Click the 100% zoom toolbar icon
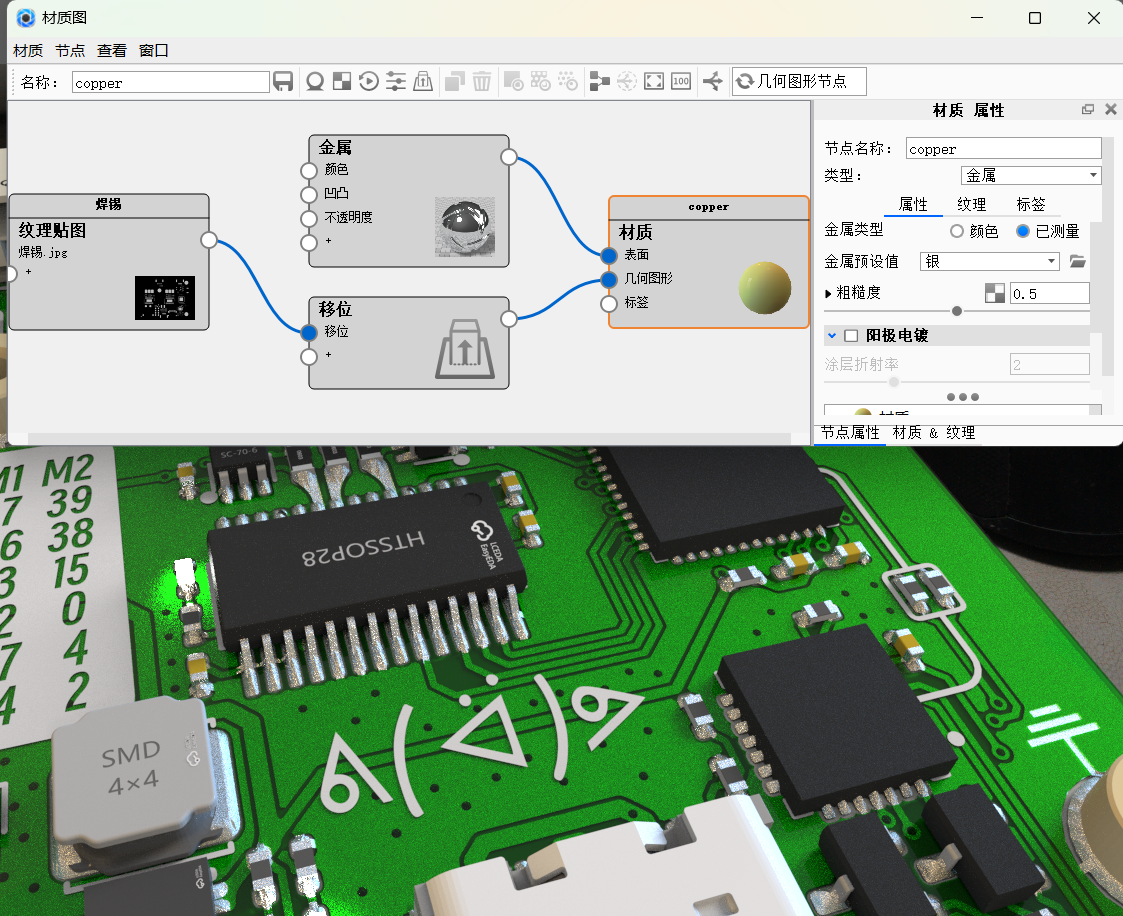Screen dimensions: 1123x916 (x=681, y=82)
